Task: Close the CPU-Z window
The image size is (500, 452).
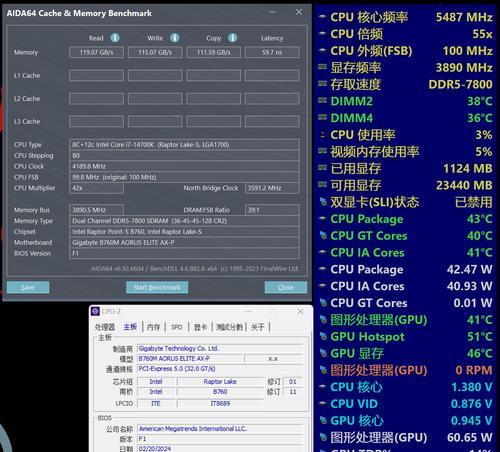Action: click(300, 311)
